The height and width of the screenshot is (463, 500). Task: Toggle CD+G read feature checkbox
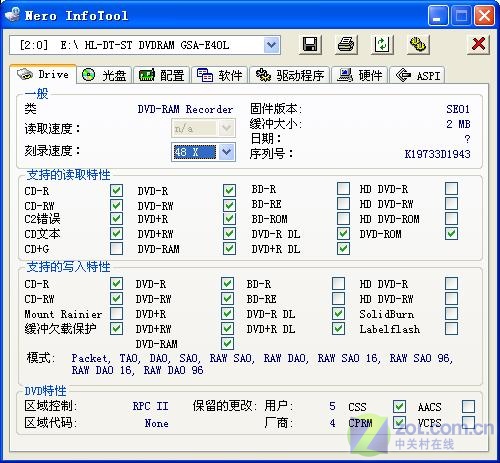(116, 249)
